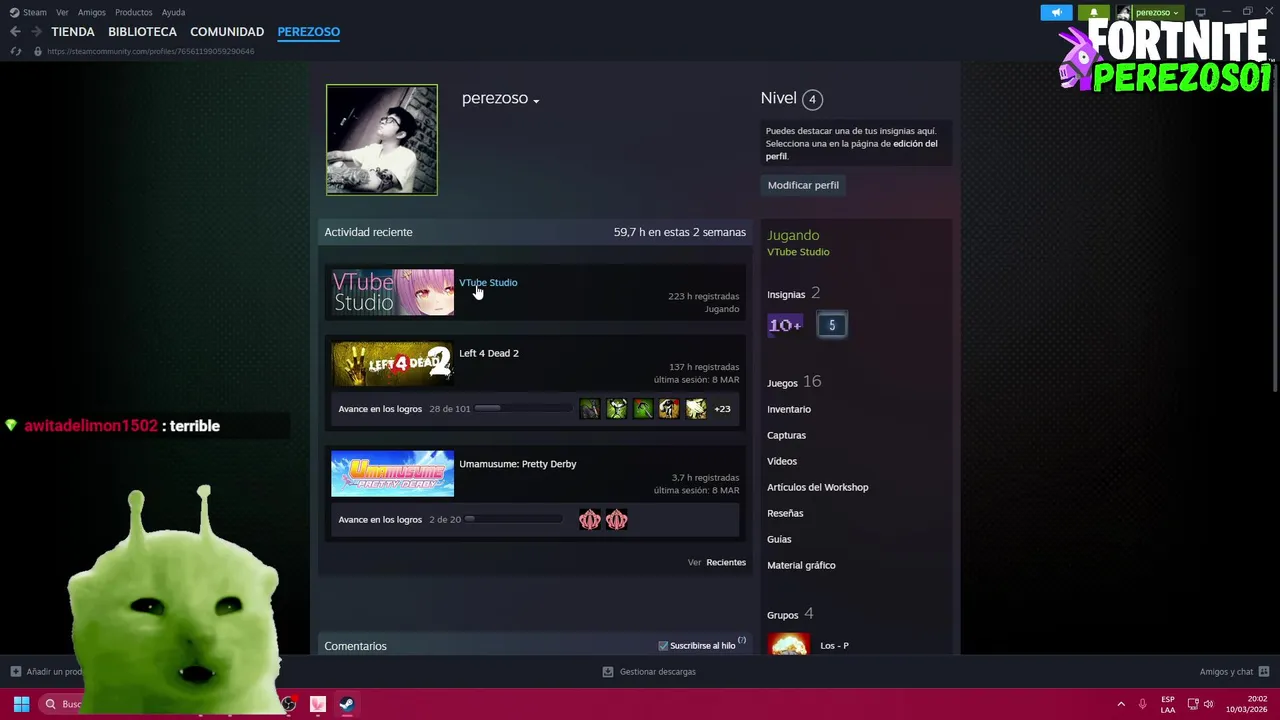Open the Ver menu
The width and height of the screenshot is (1280, 720).
62,12
